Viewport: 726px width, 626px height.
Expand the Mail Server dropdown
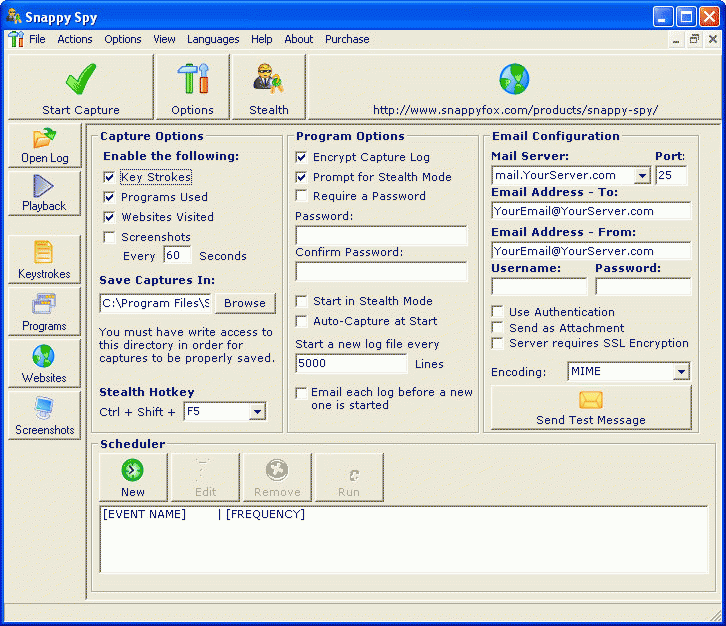click(x=642, y=175)
